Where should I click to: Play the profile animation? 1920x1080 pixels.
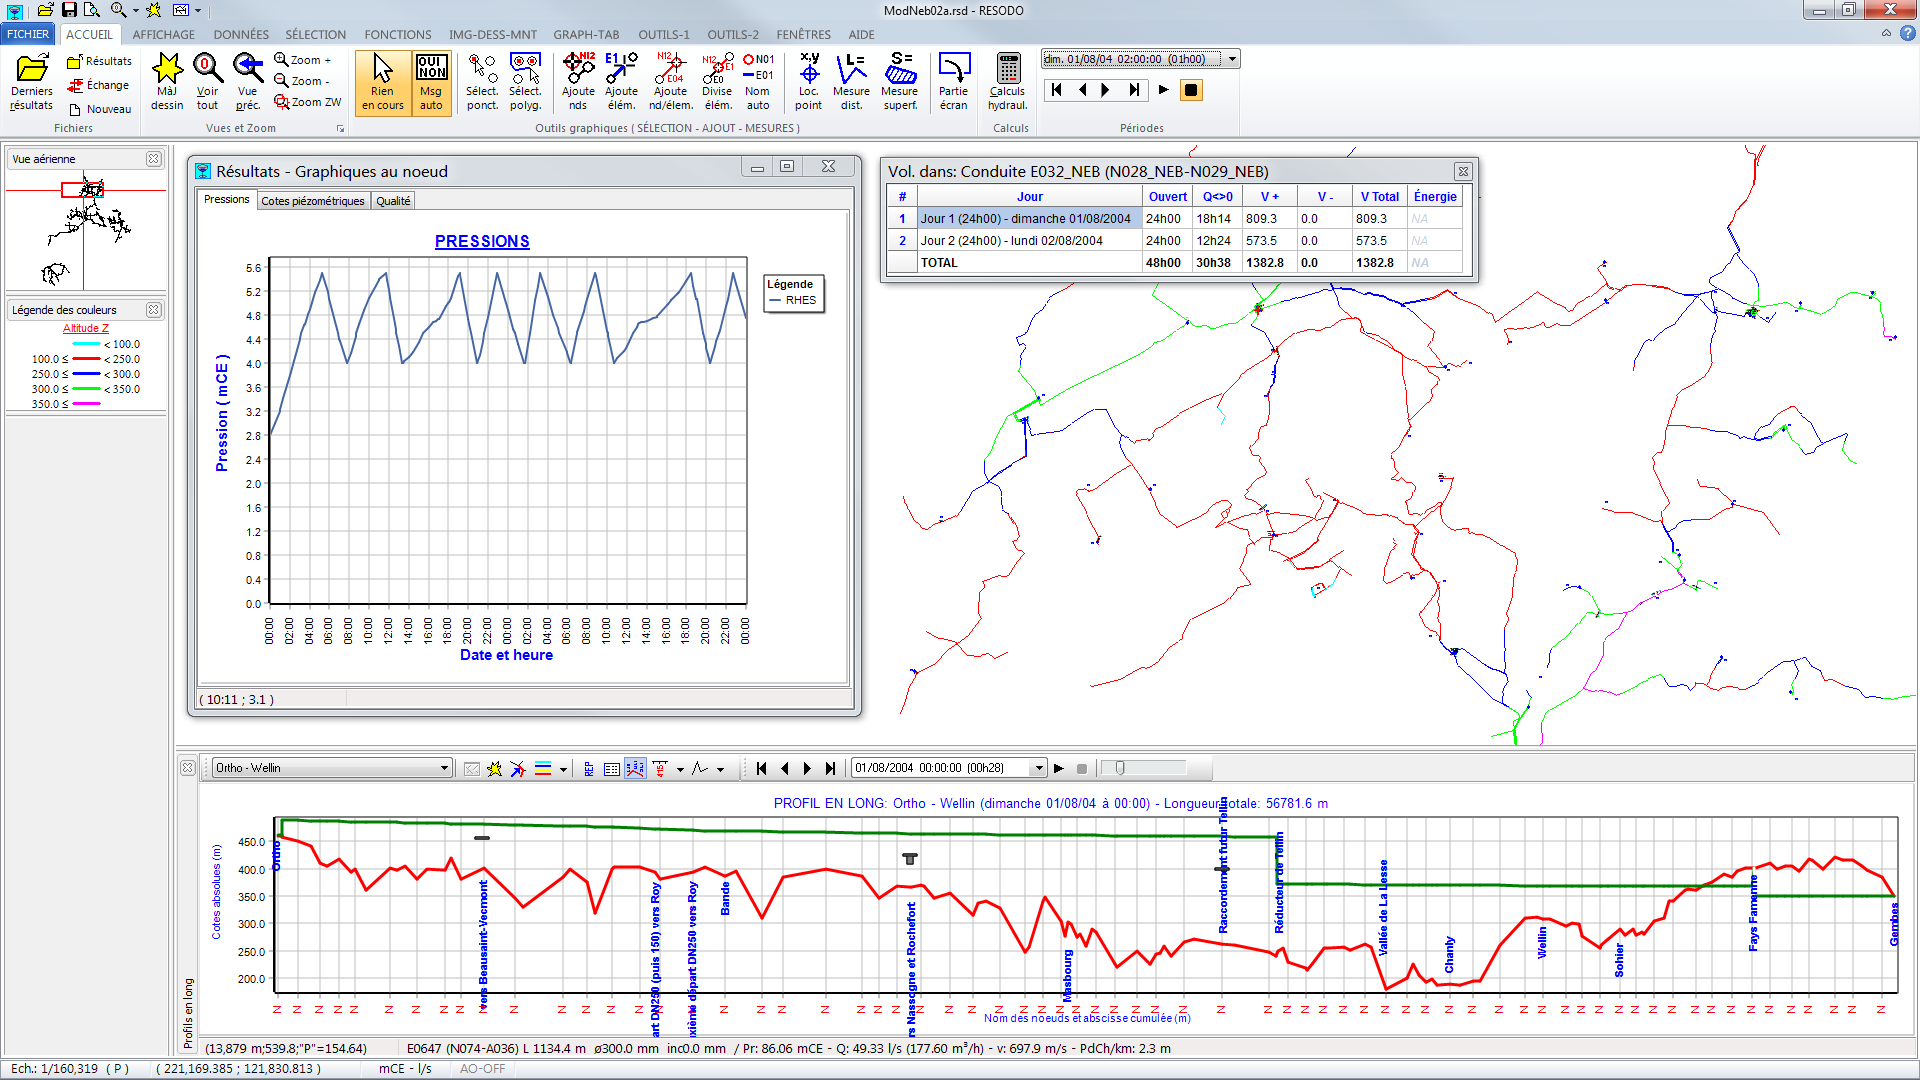pos(1059,769)
